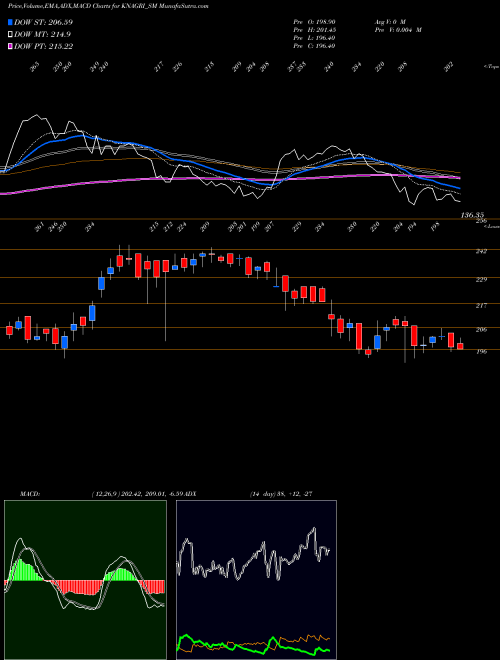The width and height of the screenshot is (500, 660).
Task: Click the 'Pre C: 196.40' value
Action: pyautogui.click(x=314, y=46)
